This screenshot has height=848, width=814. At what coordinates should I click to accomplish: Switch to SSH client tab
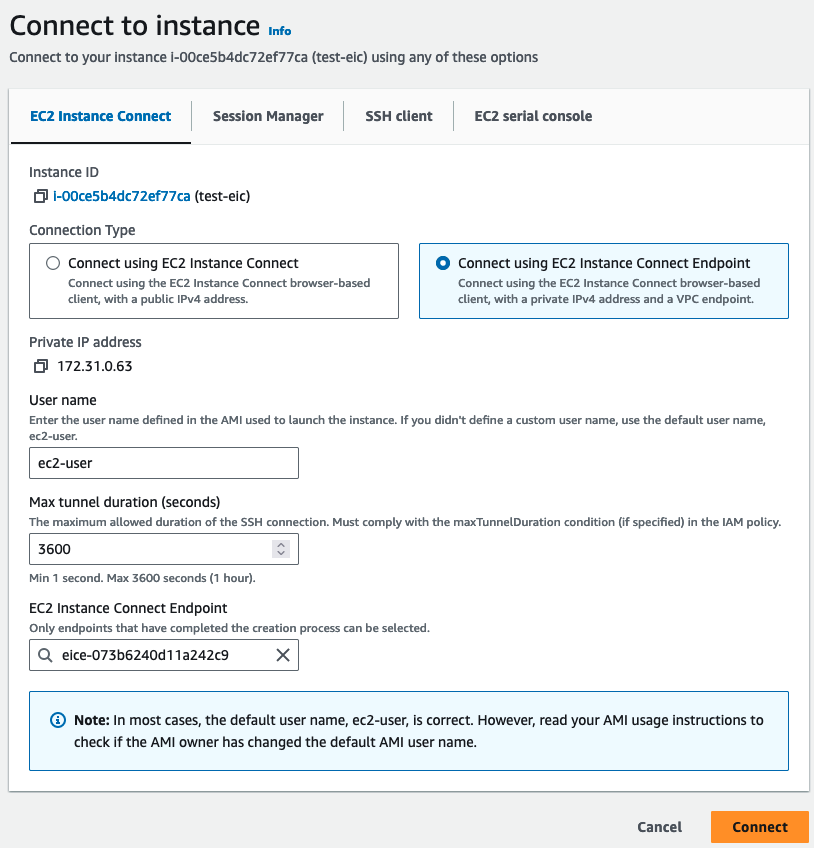399,116
